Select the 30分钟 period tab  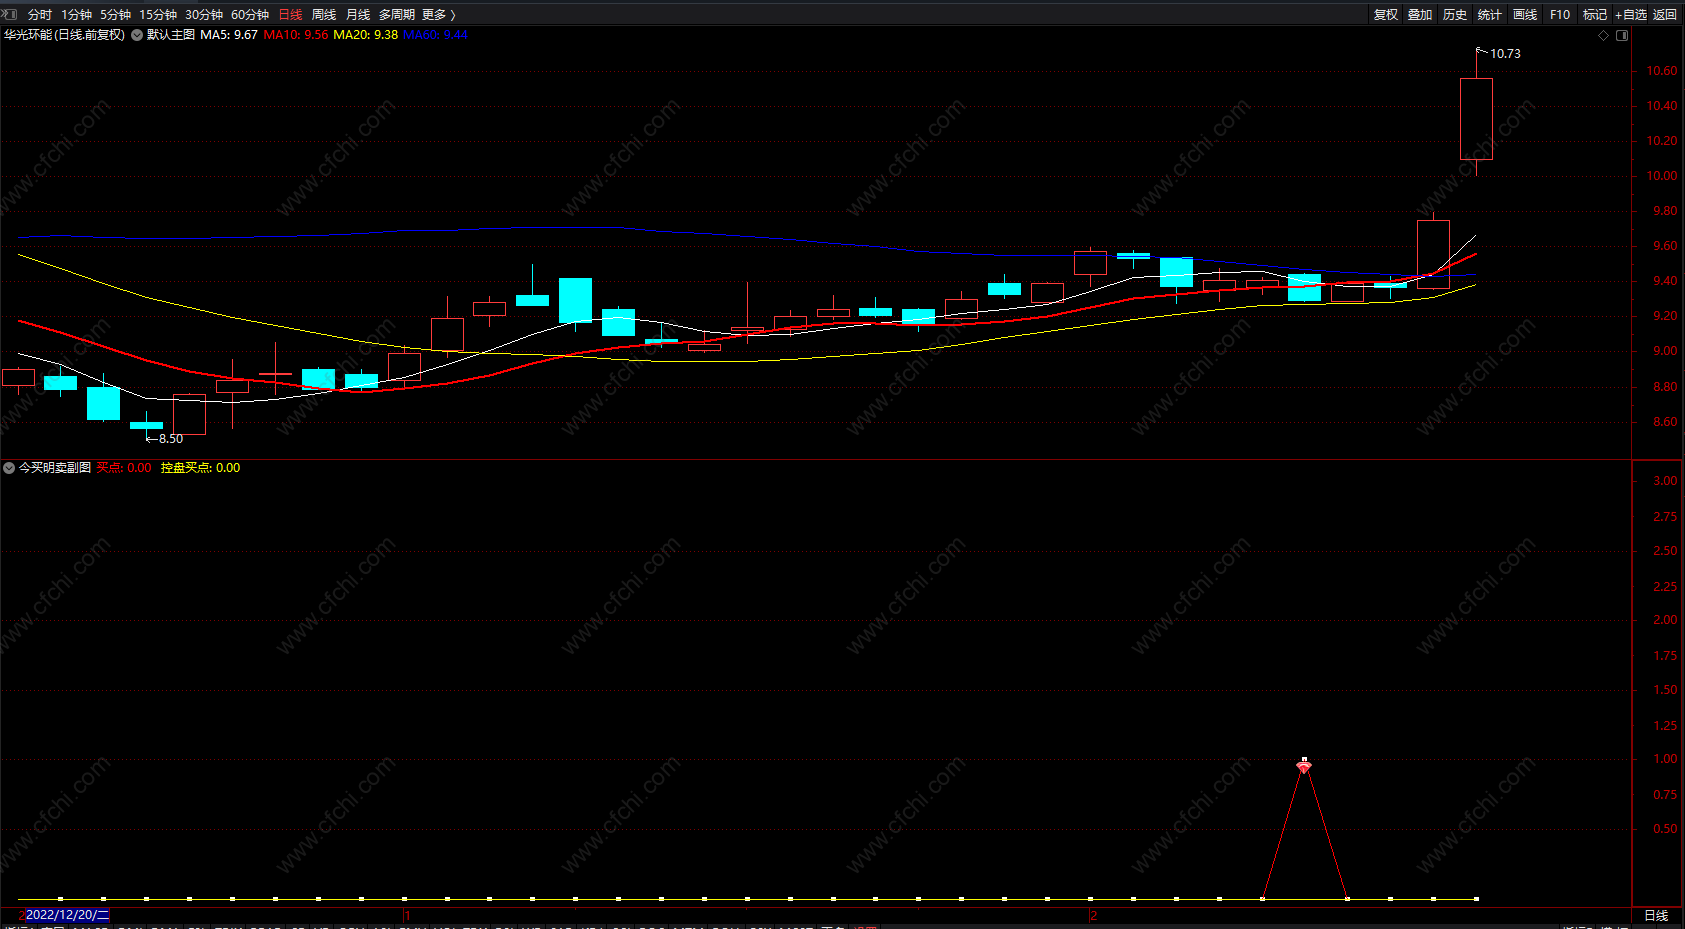[204, 15]
